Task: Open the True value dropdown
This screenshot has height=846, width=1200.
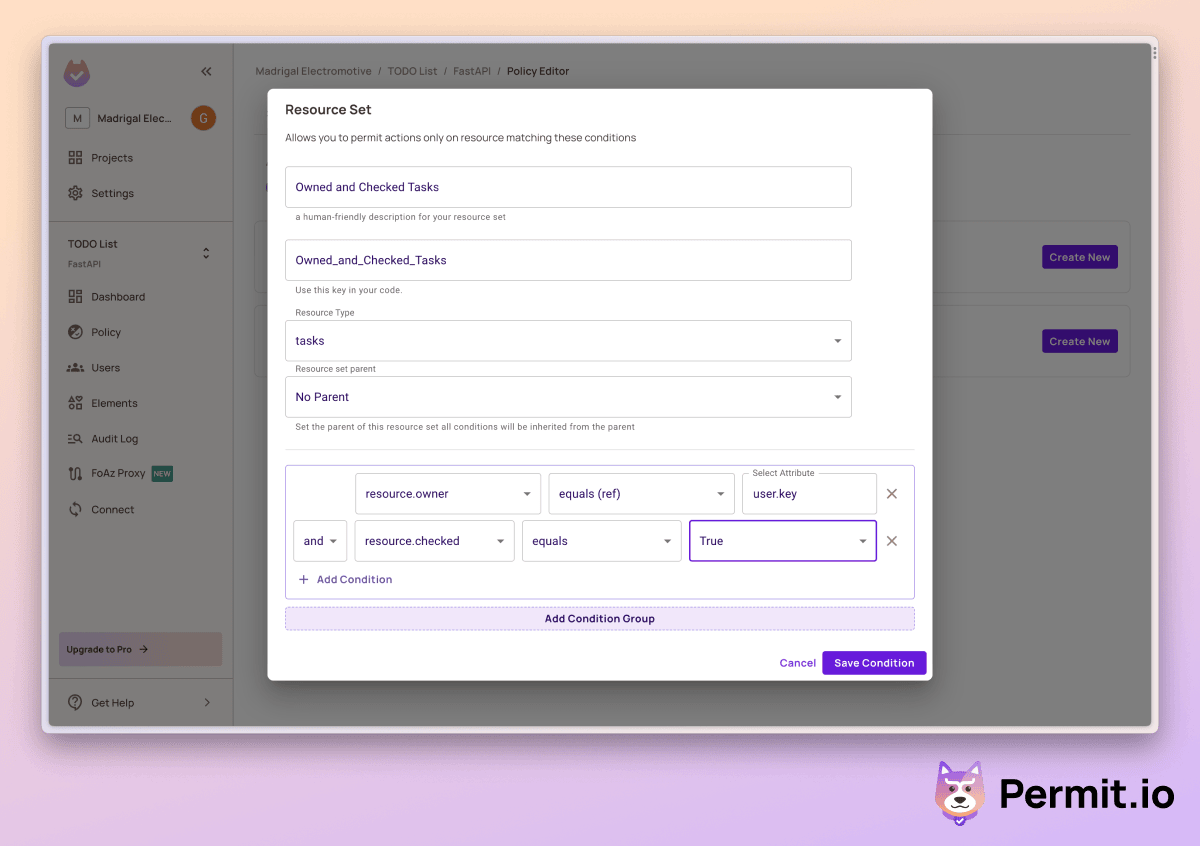Action: 782,541
